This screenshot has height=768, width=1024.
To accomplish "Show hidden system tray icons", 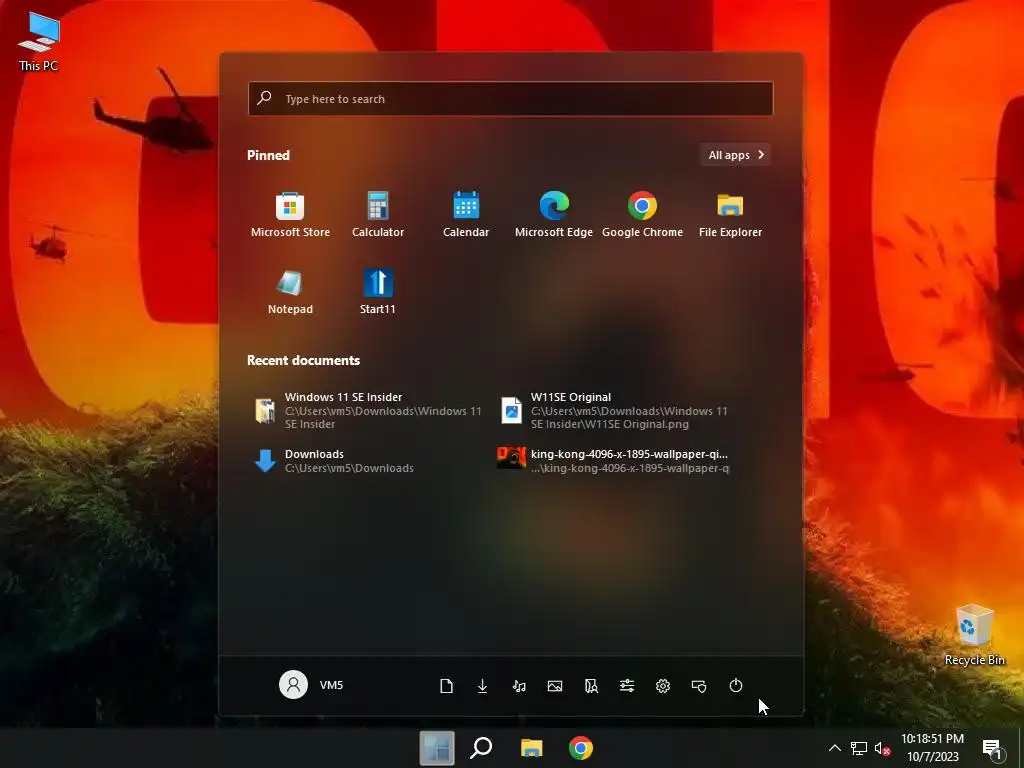I will [x=835, y=748].
